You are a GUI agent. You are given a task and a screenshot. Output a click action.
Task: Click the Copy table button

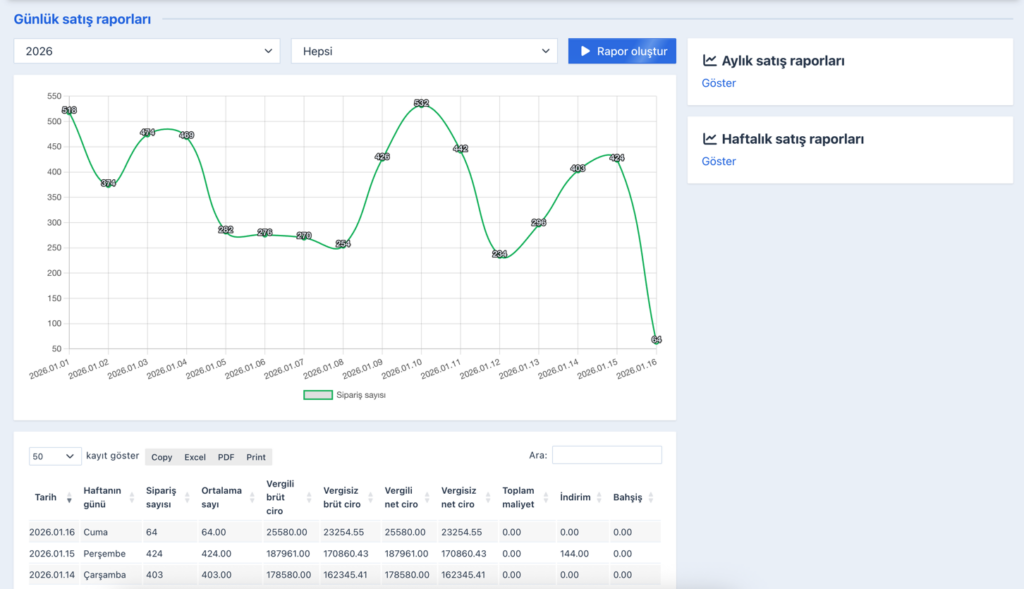click(x=161, y=457)
